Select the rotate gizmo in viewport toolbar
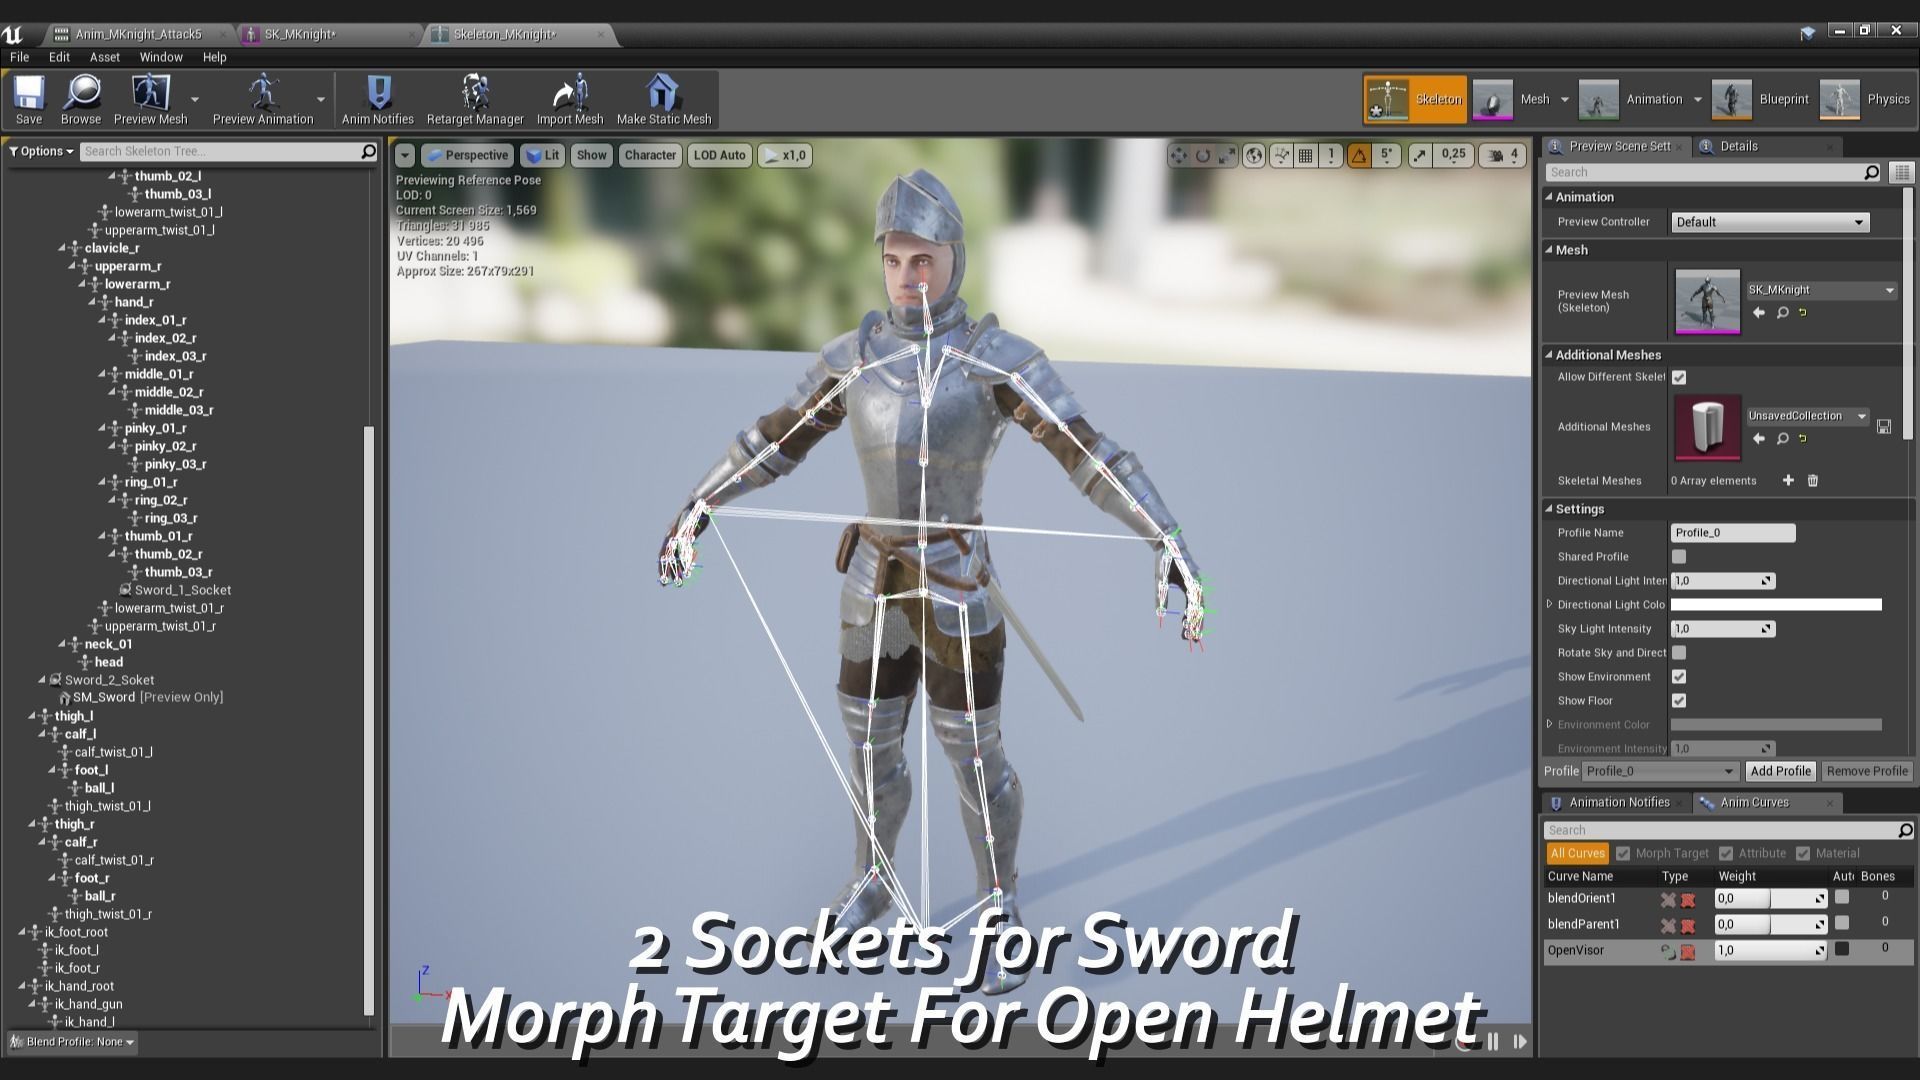The height and width of the screenshot is (1080, 1920). click(1203, 155)
